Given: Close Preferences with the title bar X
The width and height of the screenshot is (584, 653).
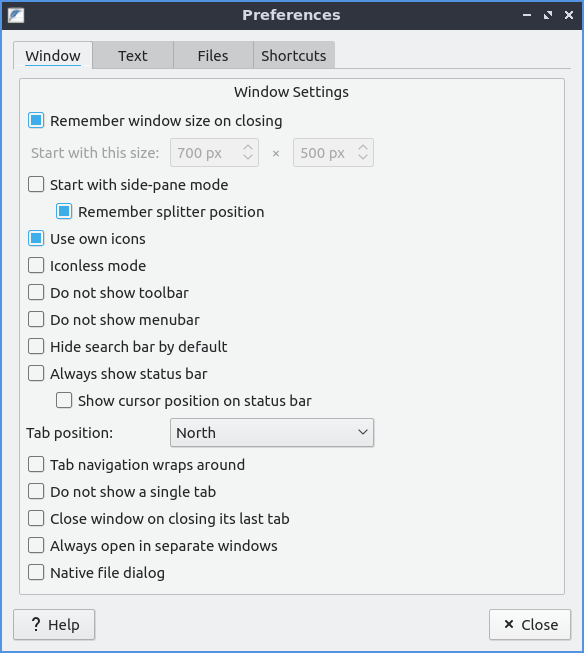Looking at the screenshot, I should pyautogui.click(x=569, y=15).
